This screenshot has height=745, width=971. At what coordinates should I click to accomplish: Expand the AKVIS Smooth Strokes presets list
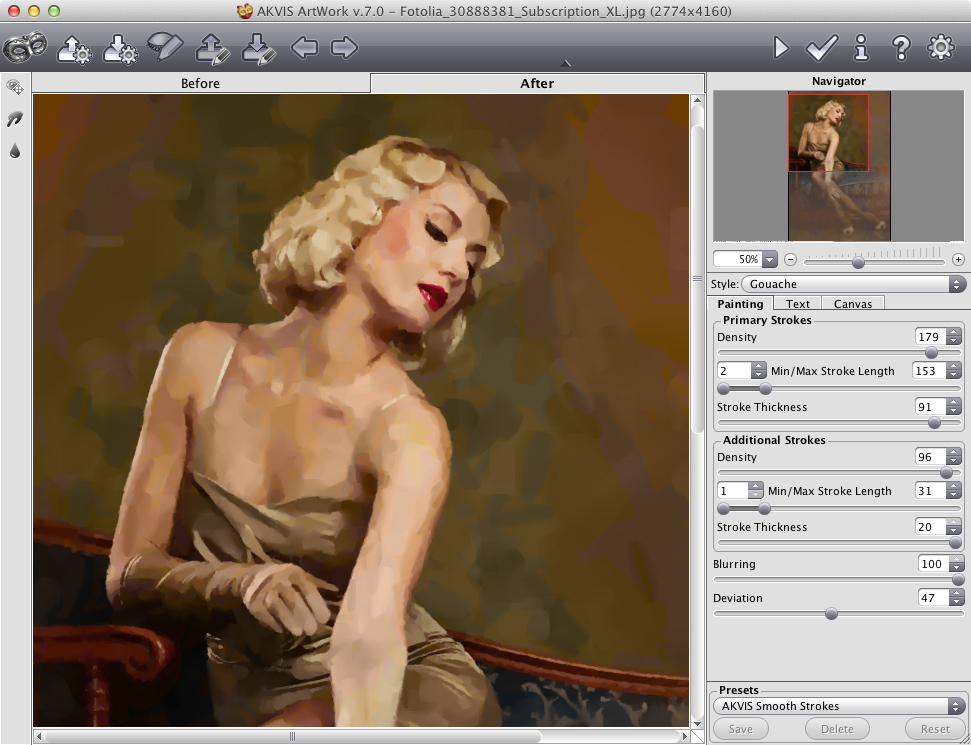point(838,706)
